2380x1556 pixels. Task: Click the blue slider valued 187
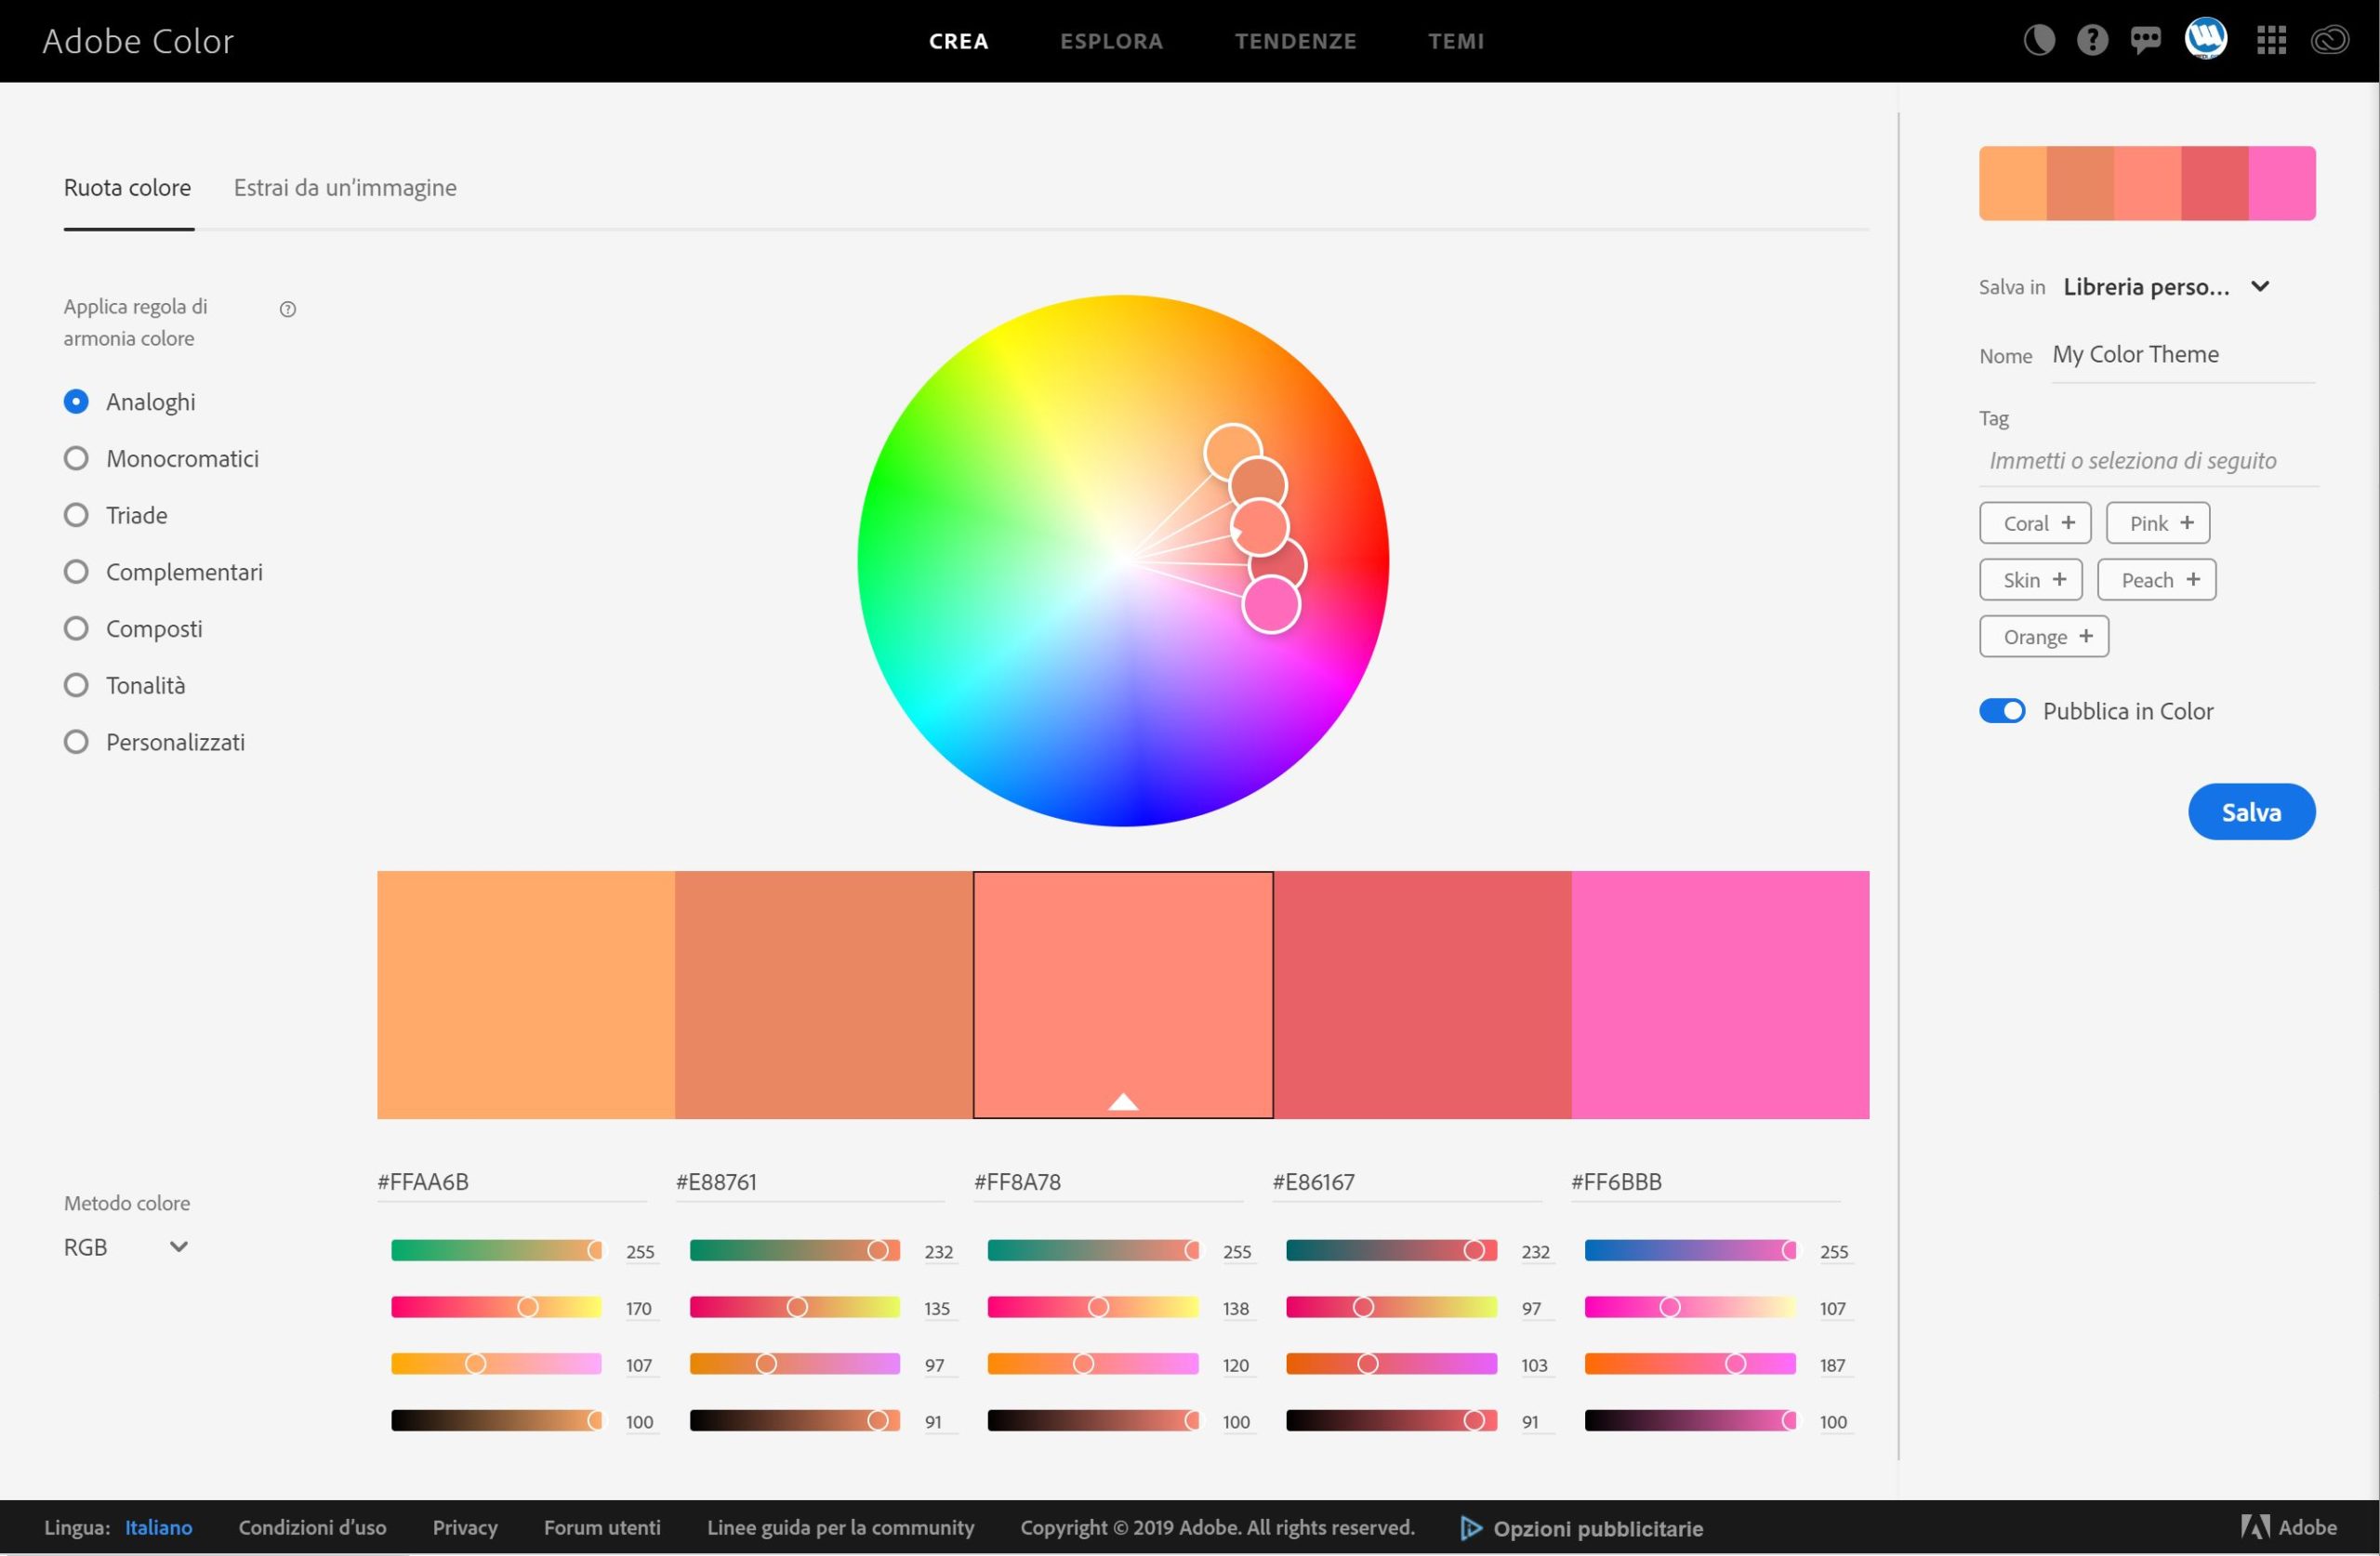1690,1364
